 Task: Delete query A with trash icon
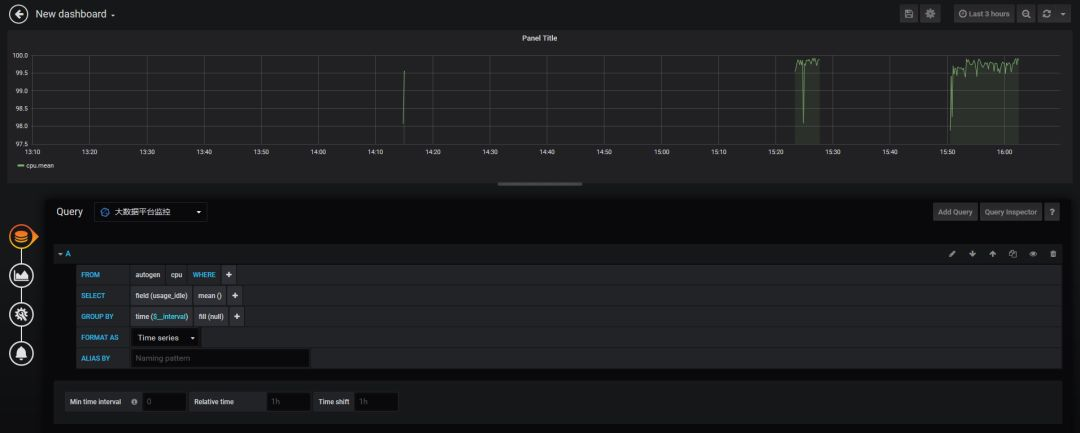[x=1053, y=254]
